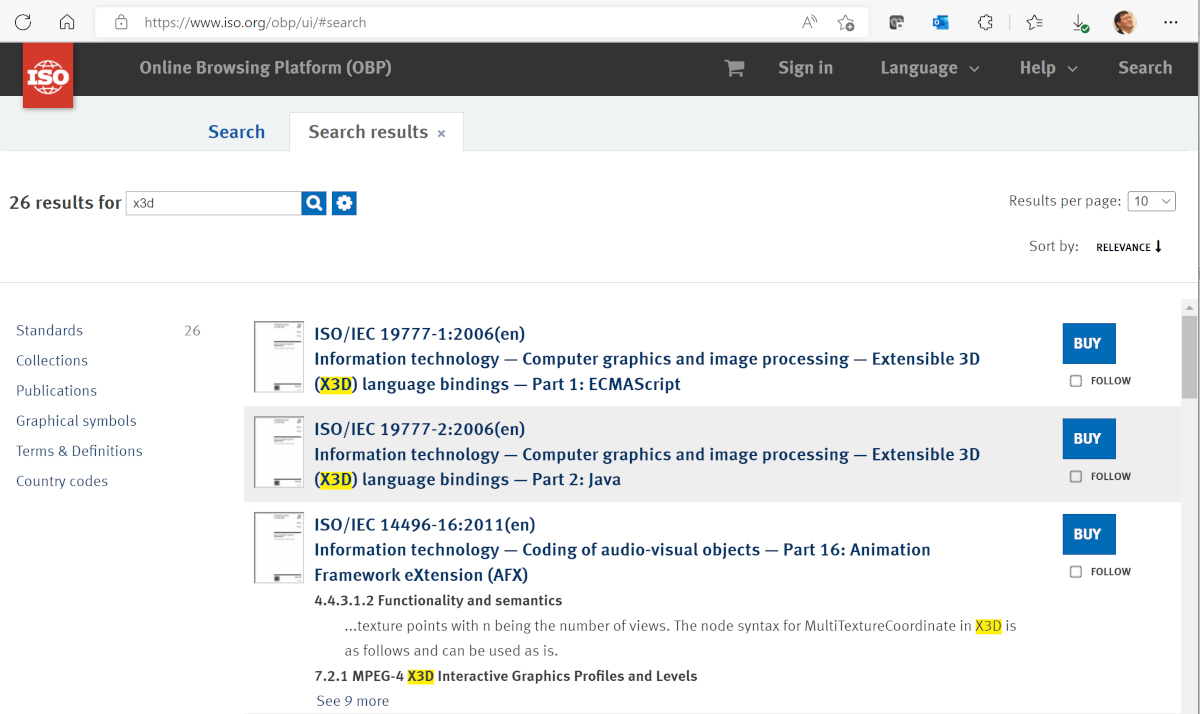Open the browser extensions puzzle icon
Screen dimensions: 1200x714
(985, 22)
